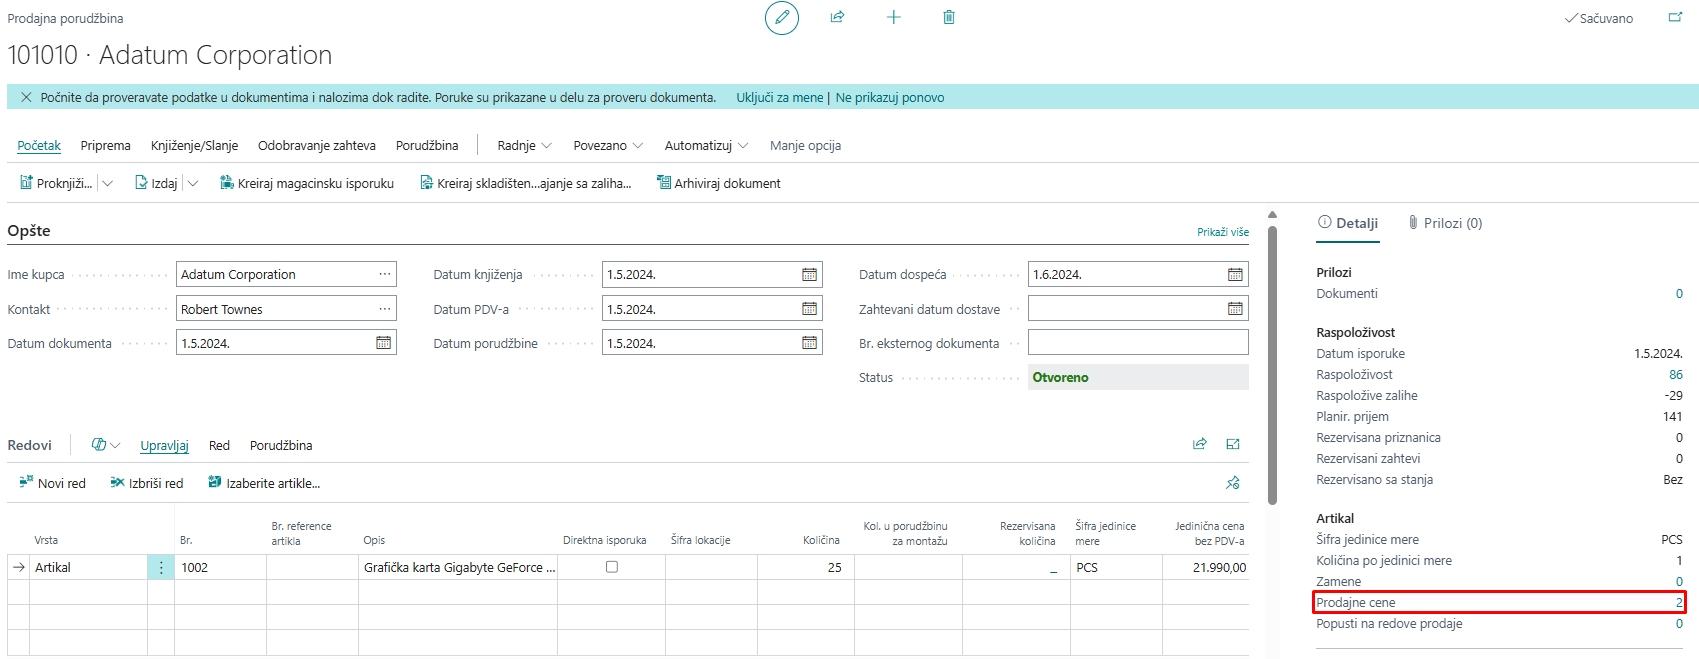The height and width of the screenshot is (659, 1699).
Task: Expand the Povezano dropdown menu
Action: 608,145
